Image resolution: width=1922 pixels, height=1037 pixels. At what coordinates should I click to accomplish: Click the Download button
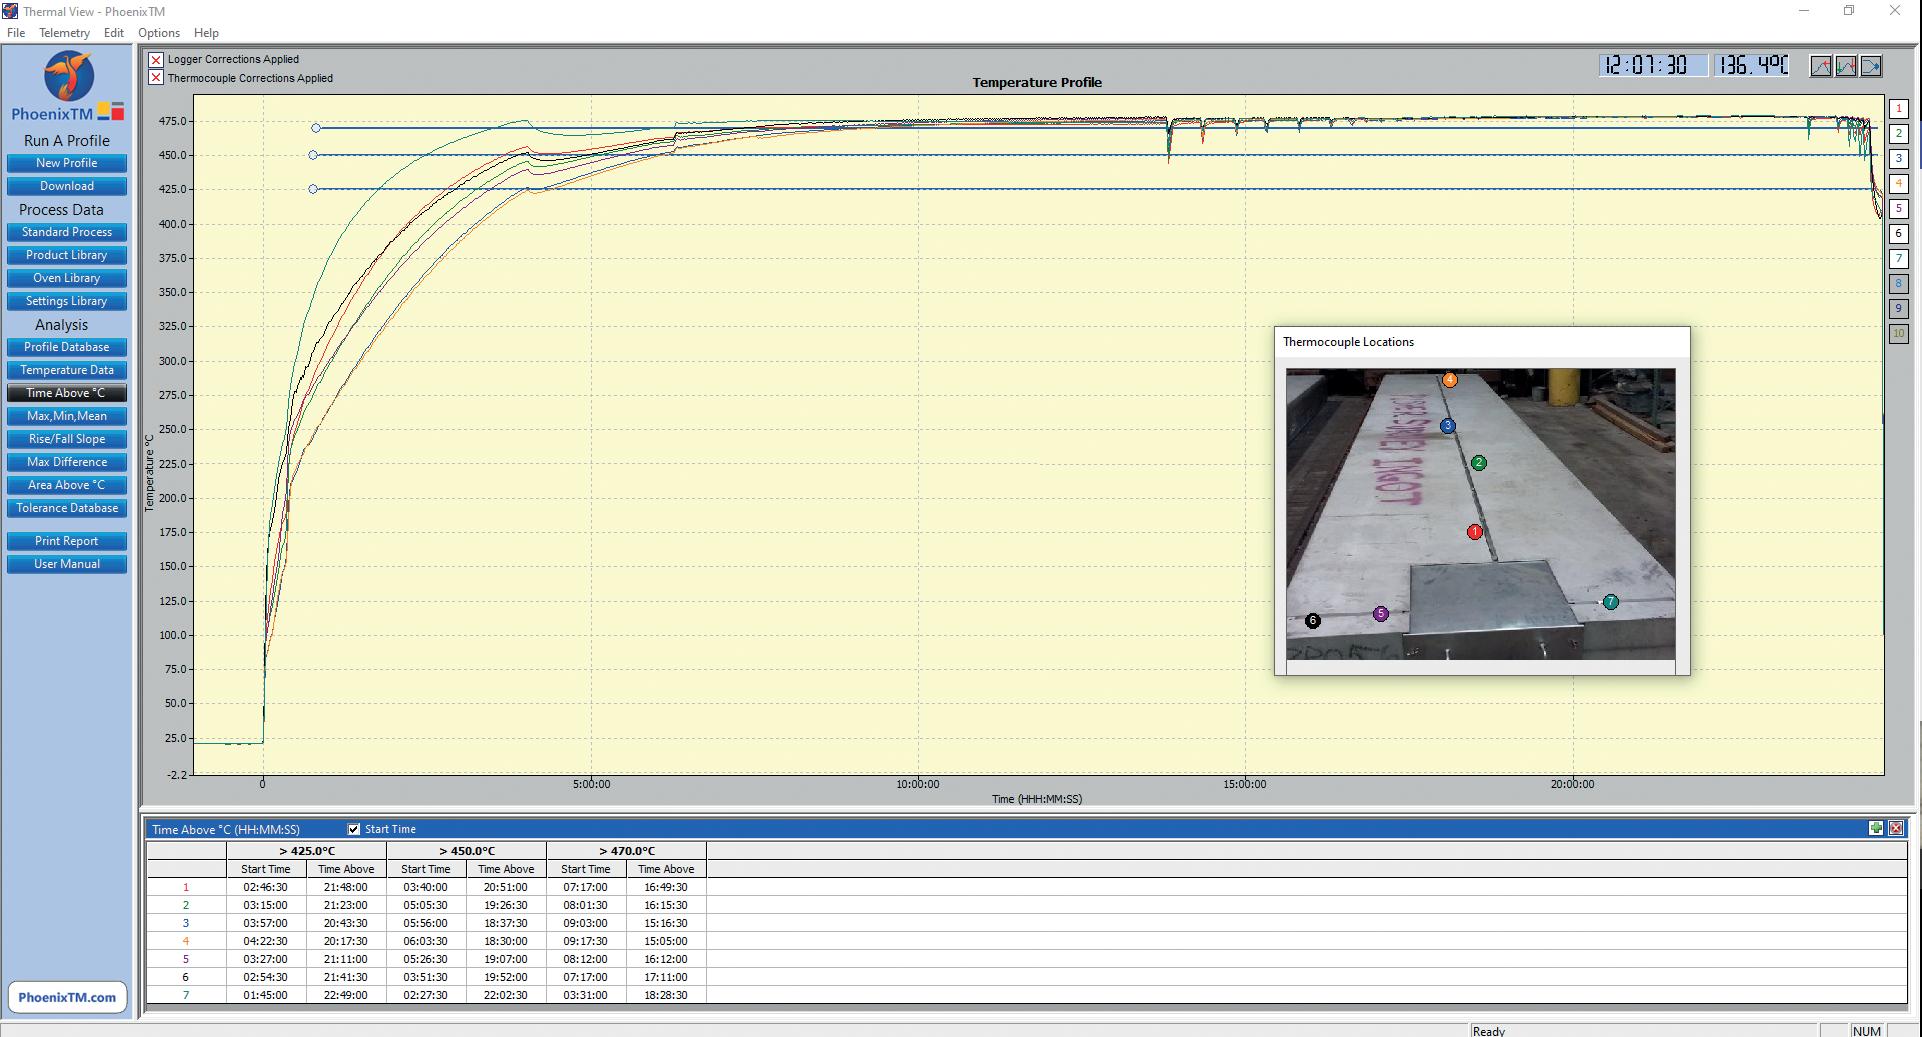pyautogui.click(x=67, y=186)
